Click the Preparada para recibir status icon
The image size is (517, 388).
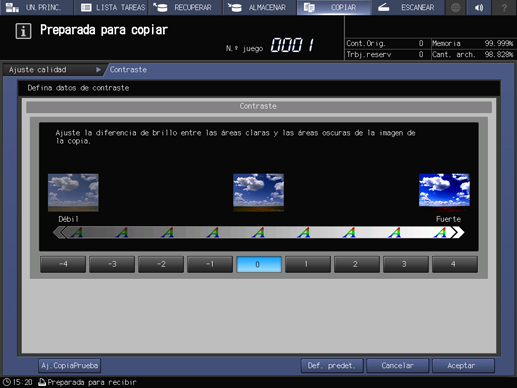[42, 382]
